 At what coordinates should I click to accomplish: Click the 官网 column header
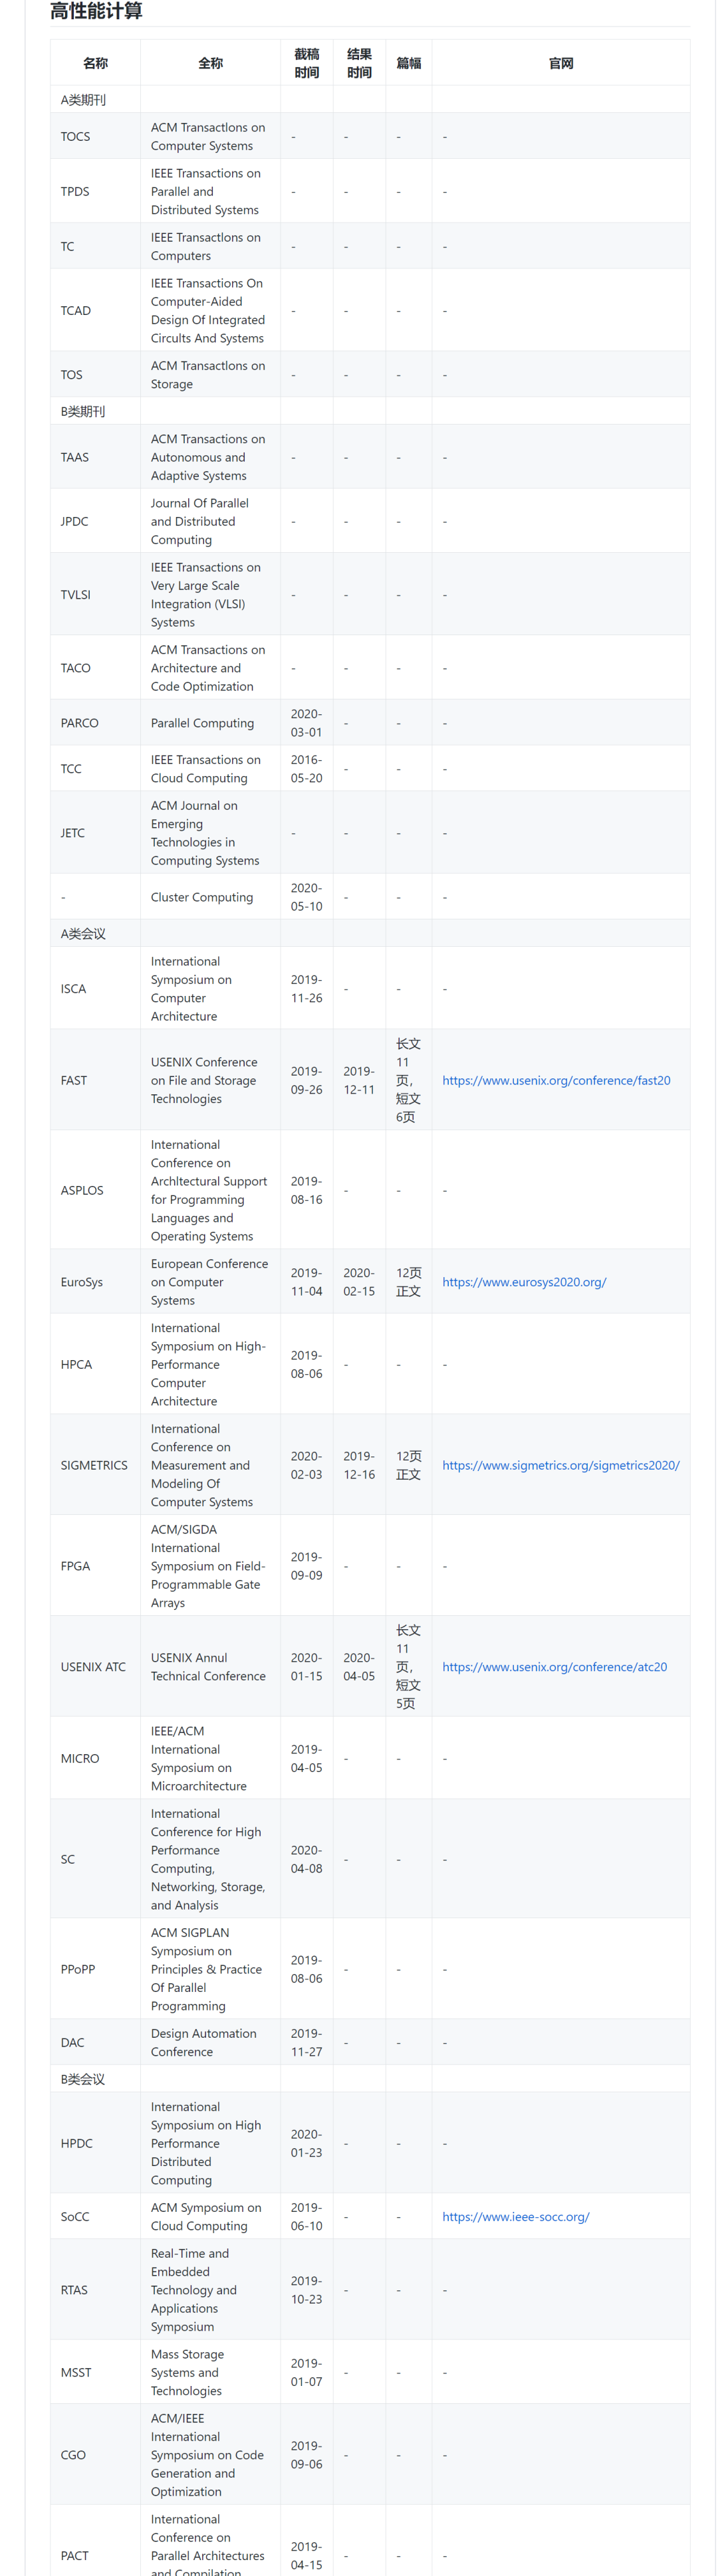pos(561,63)
